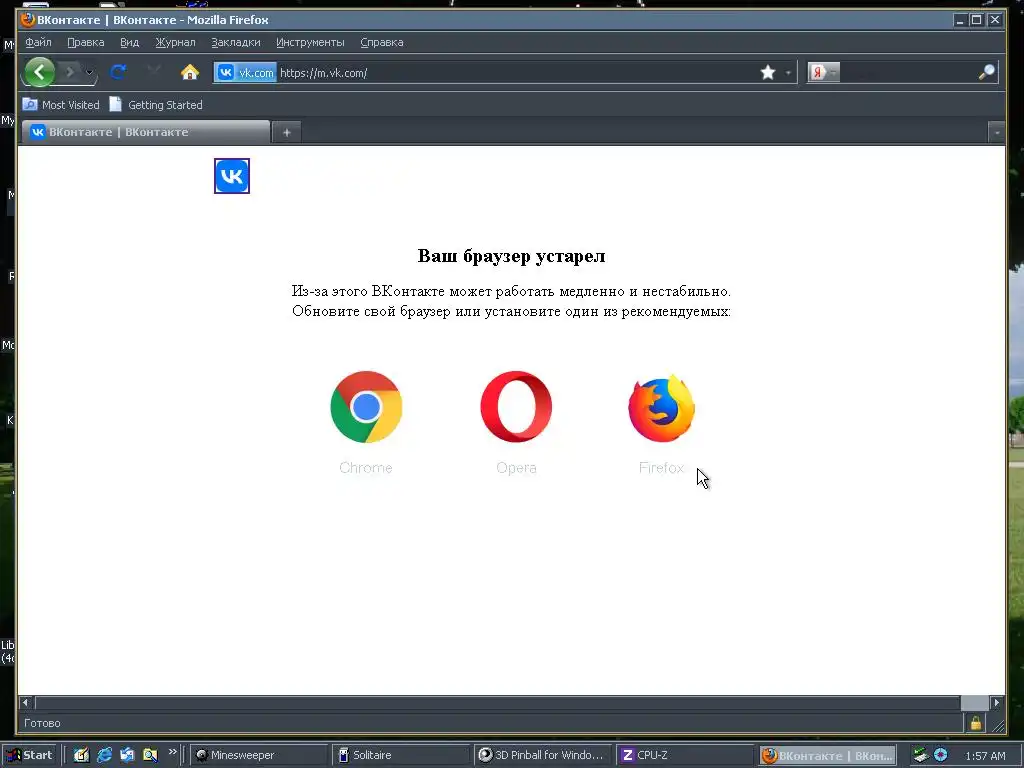
Task: Open the Правка menu
Action: point(86,42)
